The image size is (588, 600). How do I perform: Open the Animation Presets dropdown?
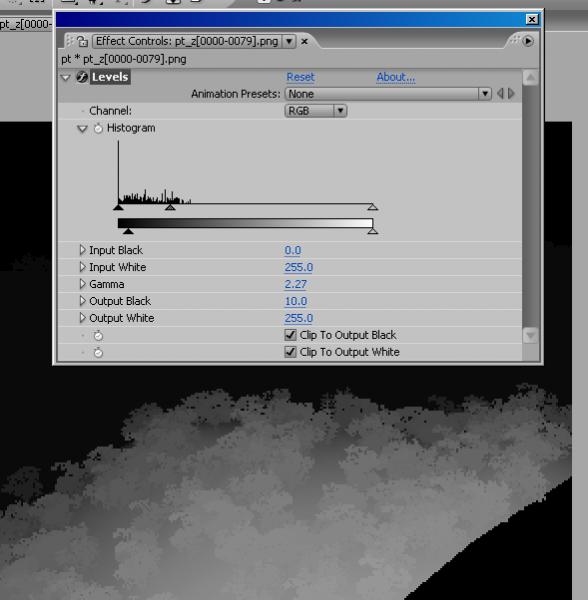pyautogui.click(x=388, y=94)
